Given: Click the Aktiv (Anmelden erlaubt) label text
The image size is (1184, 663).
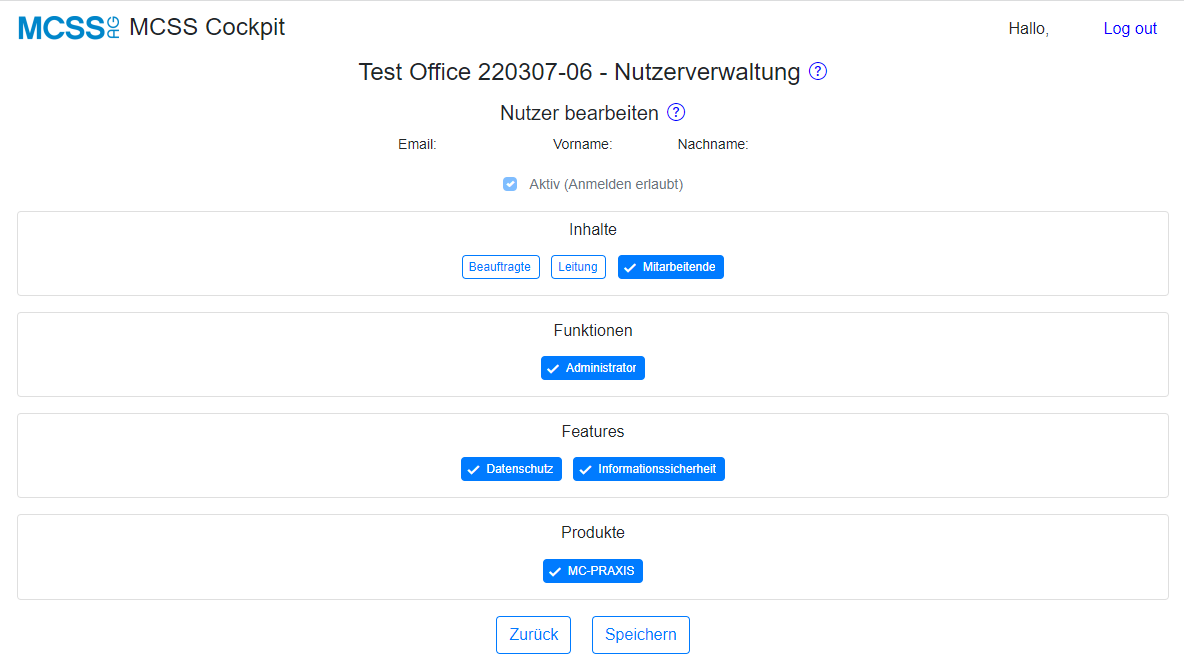Looking at the screenshot, I should coord(606,184).
